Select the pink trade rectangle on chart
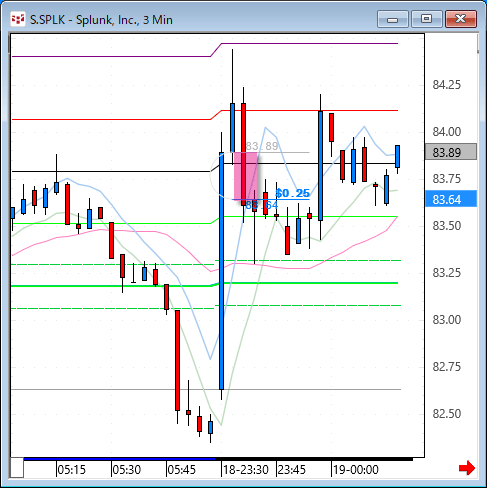 click(x=246, y=176)
